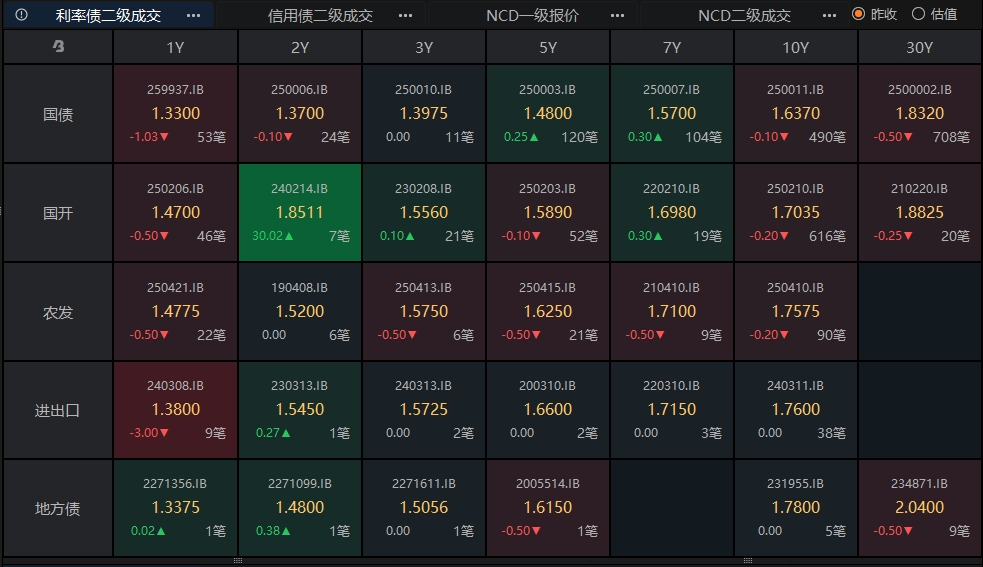
Task: Click the 国开 row label
Action: coord(58,213)
